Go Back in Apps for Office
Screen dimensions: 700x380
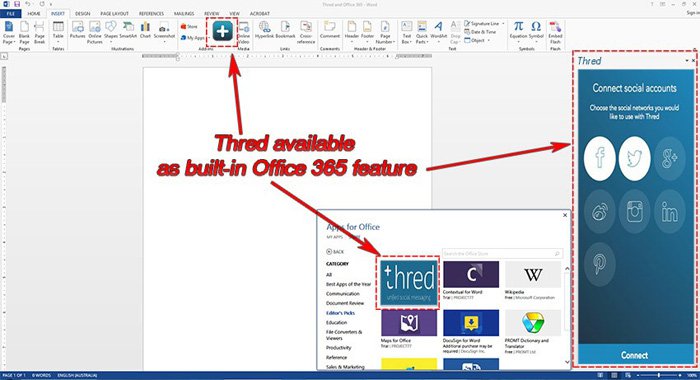335,252
